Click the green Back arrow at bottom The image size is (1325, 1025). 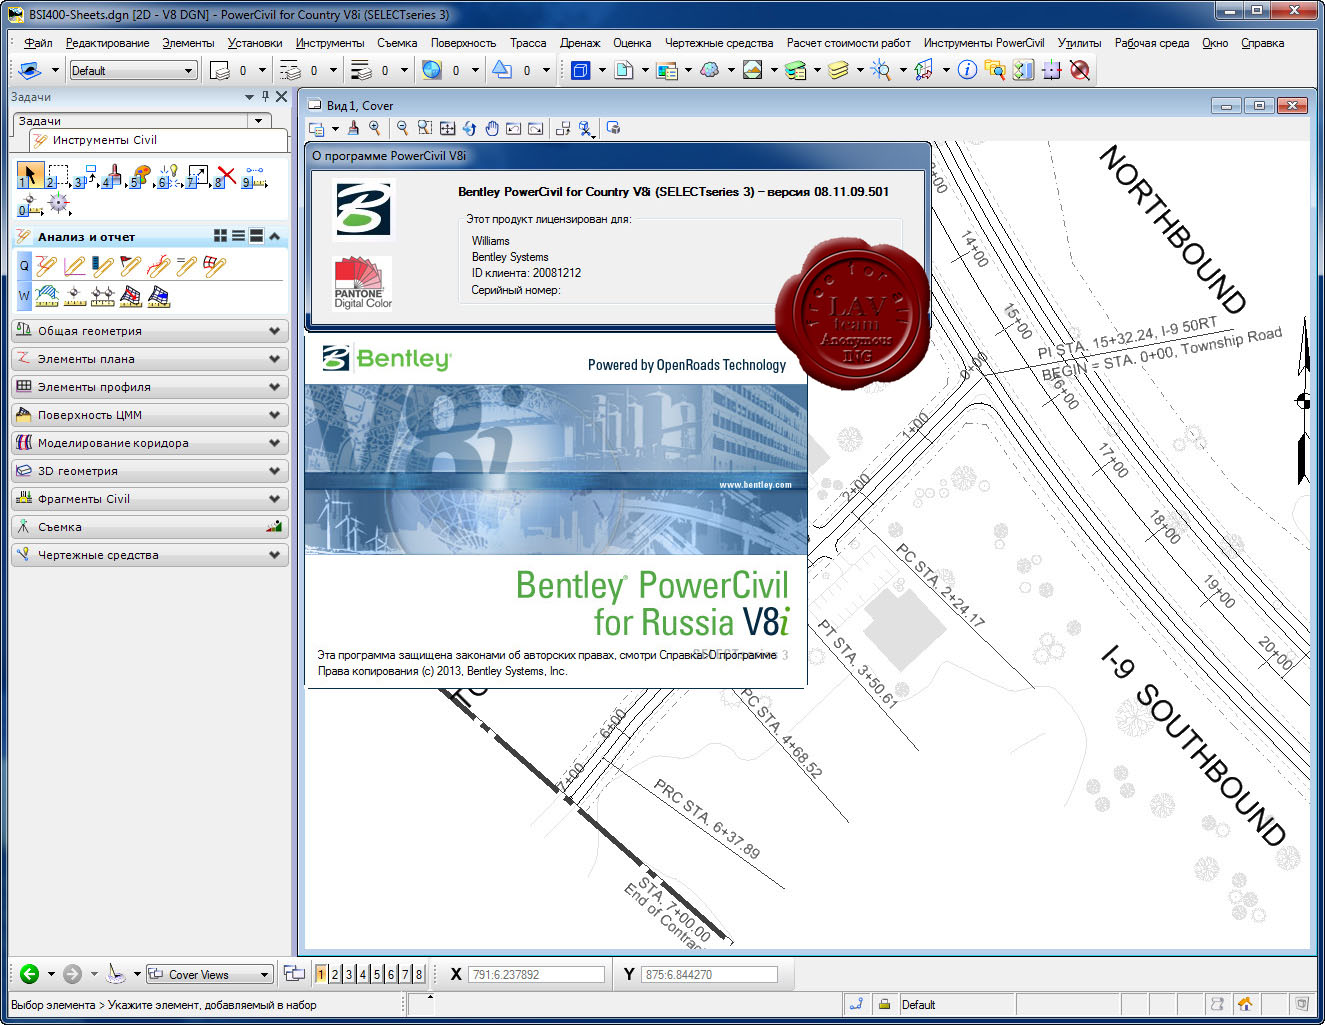29,973
